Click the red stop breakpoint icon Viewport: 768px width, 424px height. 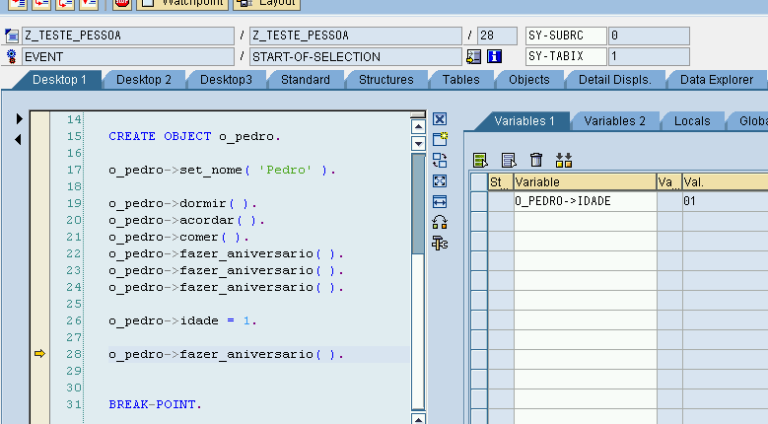(x=121, y=4)
